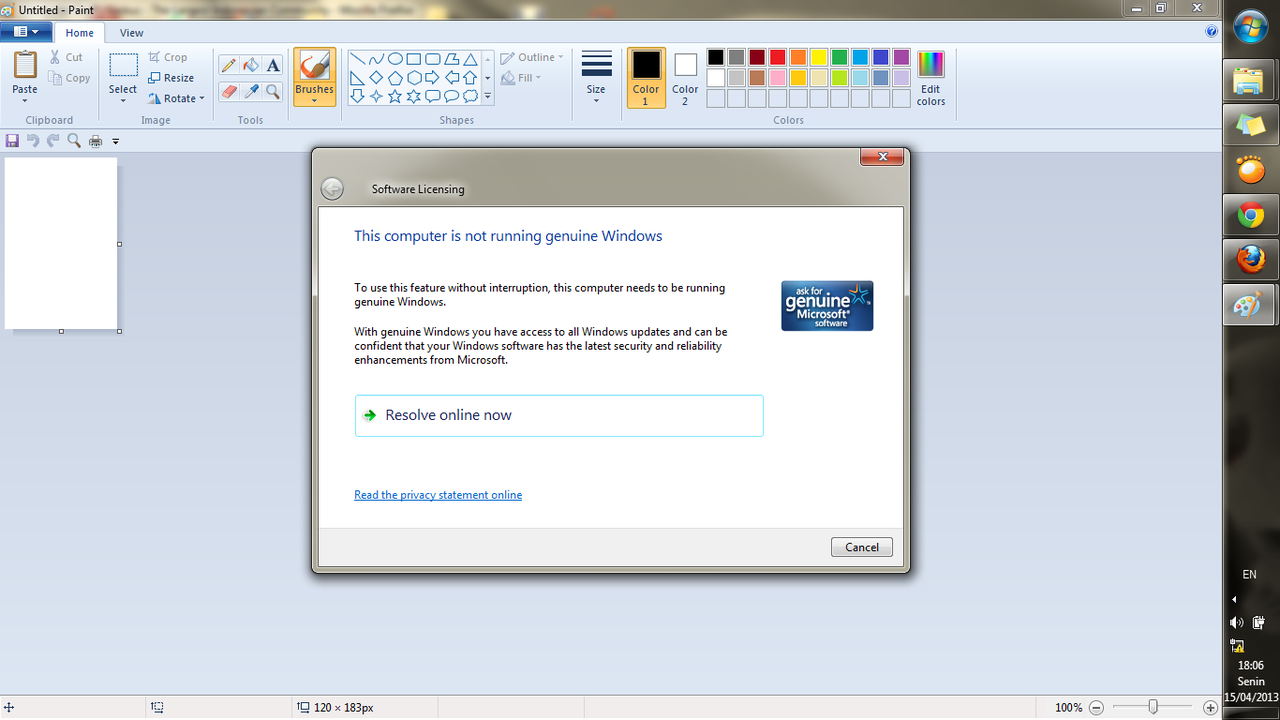1280x720 pixels.
Task: Open Firefox from the taskbar
Action: click(1250, 260)
